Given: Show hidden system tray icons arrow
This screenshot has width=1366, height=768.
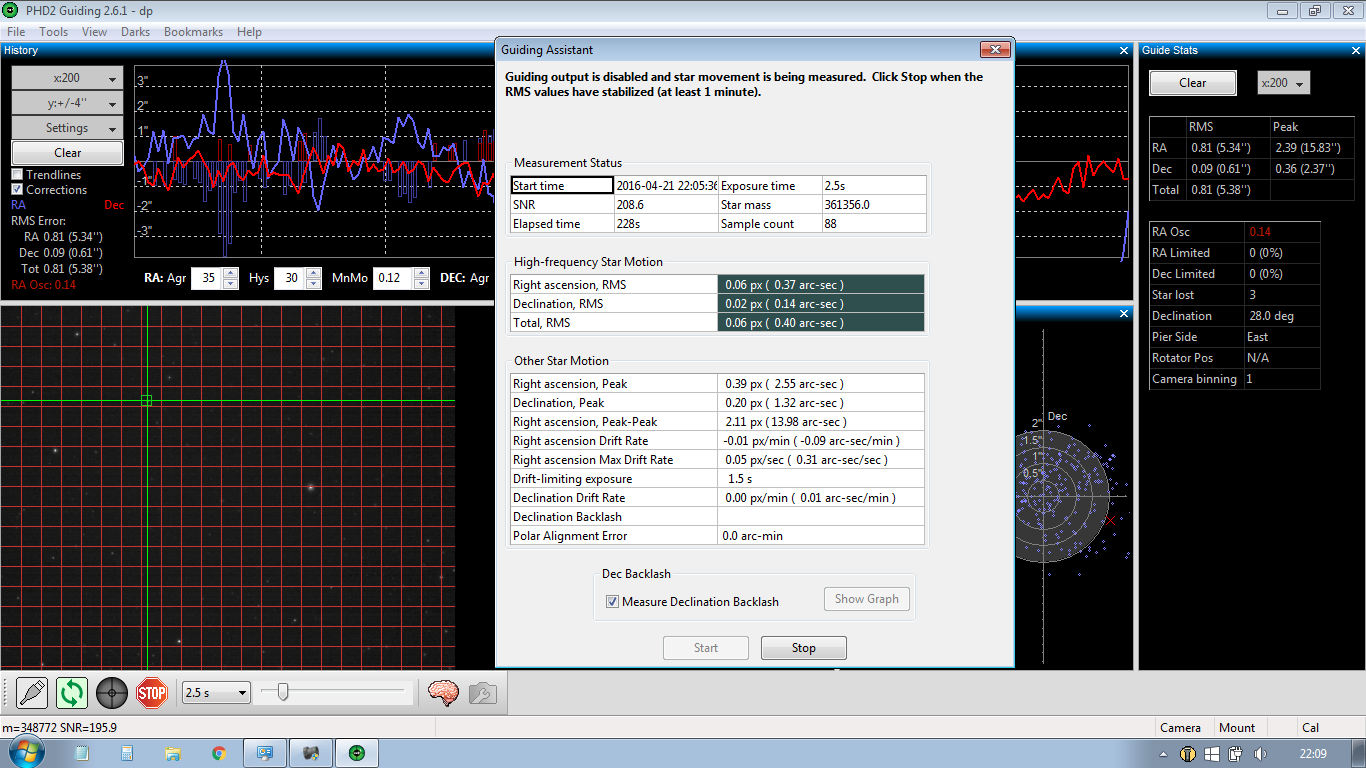Looking at the screenshot, I should (1163, 754).
